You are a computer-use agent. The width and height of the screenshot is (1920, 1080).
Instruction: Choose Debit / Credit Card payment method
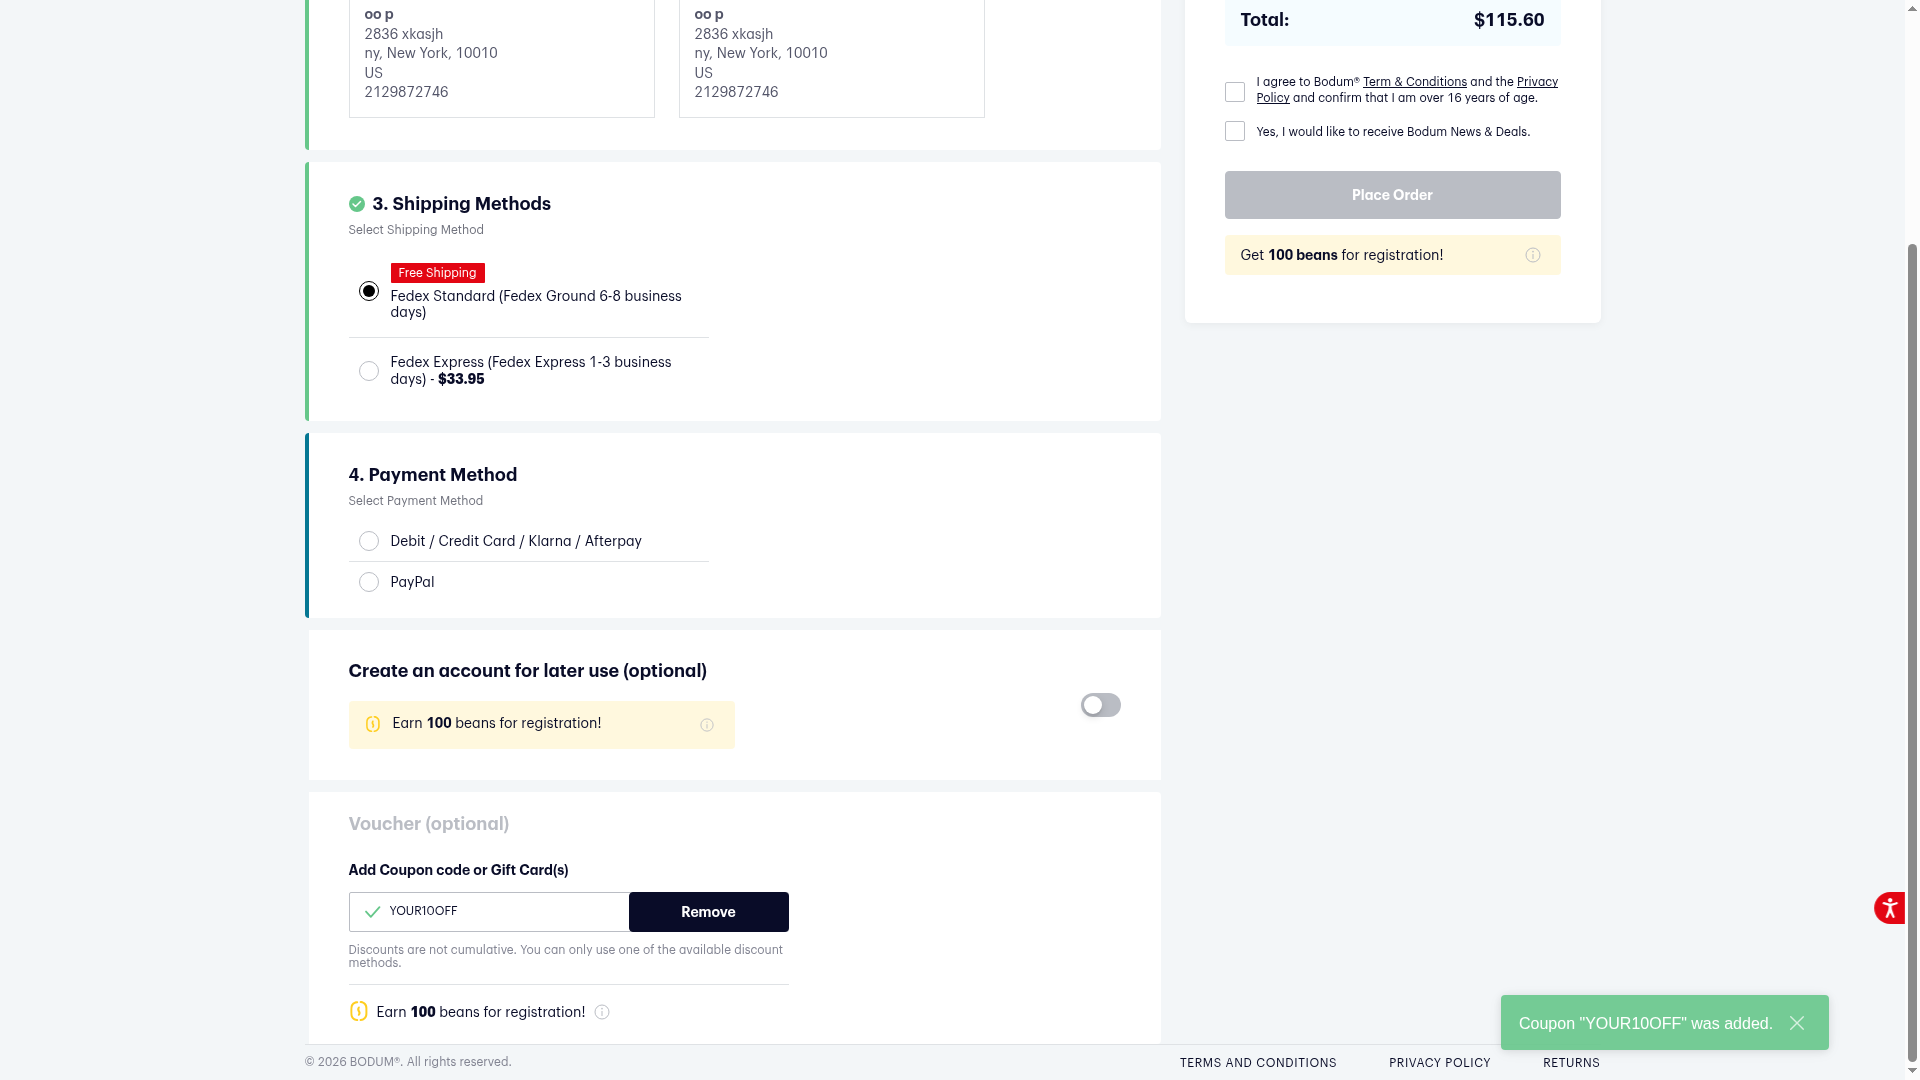(369, 541)
